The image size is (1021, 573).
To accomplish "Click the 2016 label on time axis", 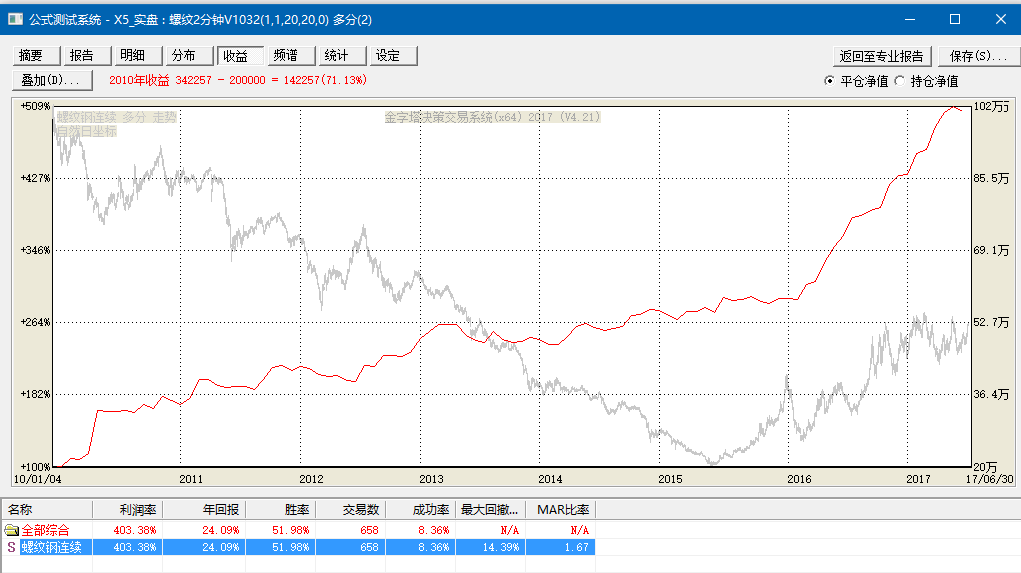I will coord(799,479).
